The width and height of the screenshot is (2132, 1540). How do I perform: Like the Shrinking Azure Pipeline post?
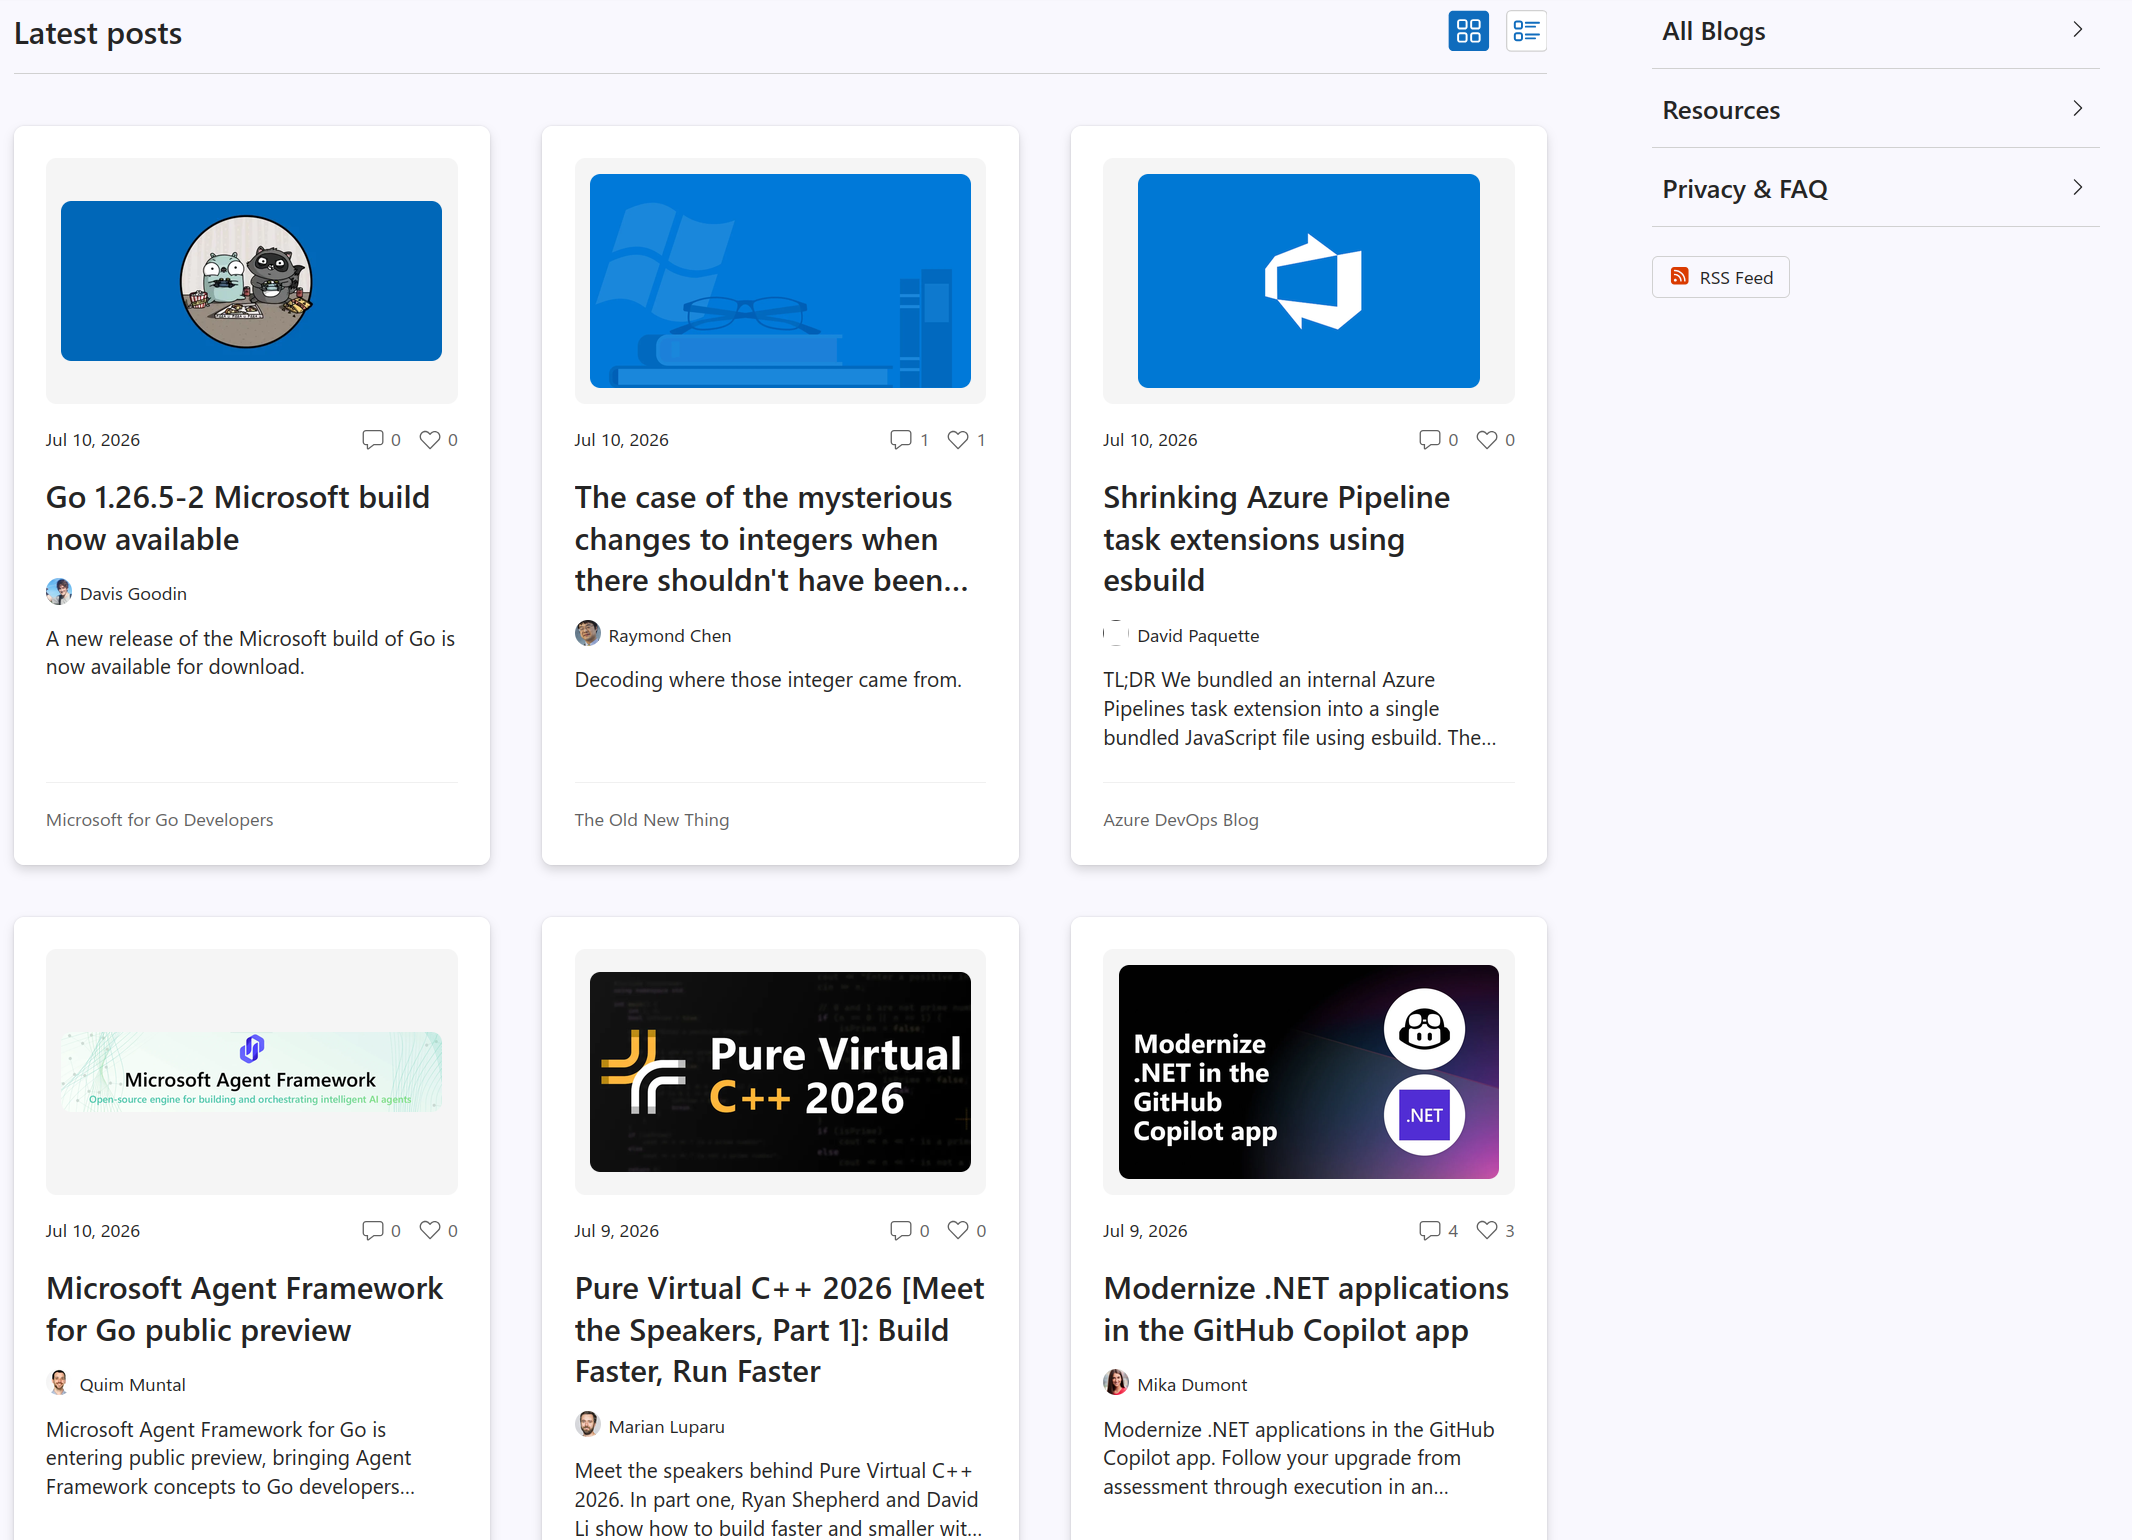(x=1487, y=439)
